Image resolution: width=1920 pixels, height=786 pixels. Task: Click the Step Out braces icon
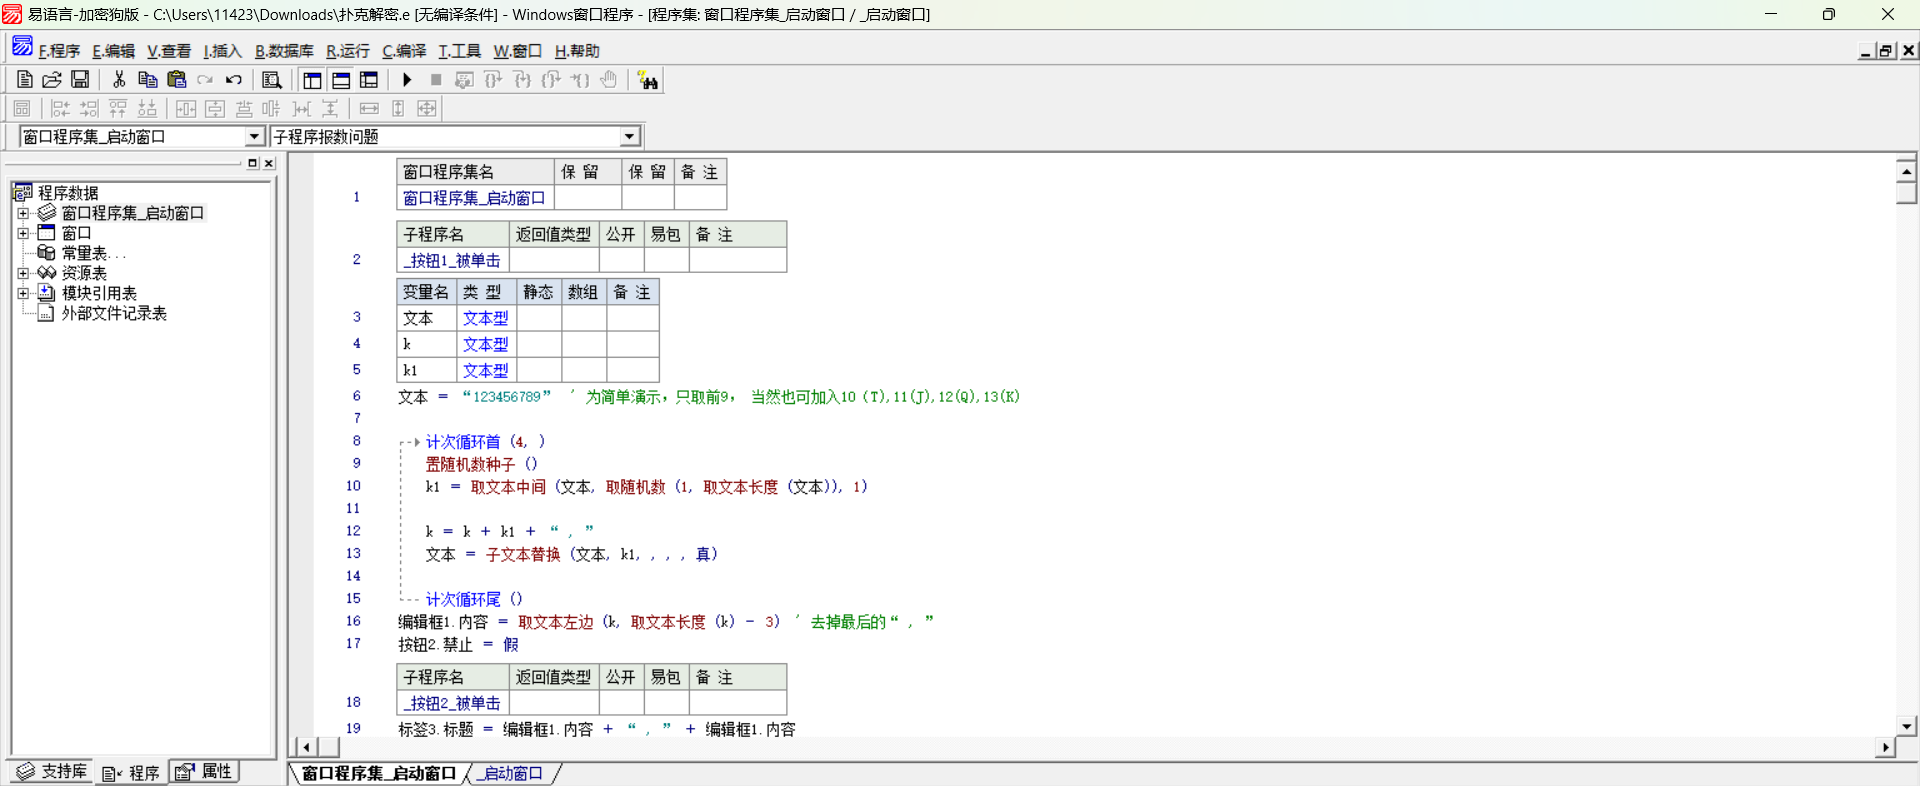551,80
